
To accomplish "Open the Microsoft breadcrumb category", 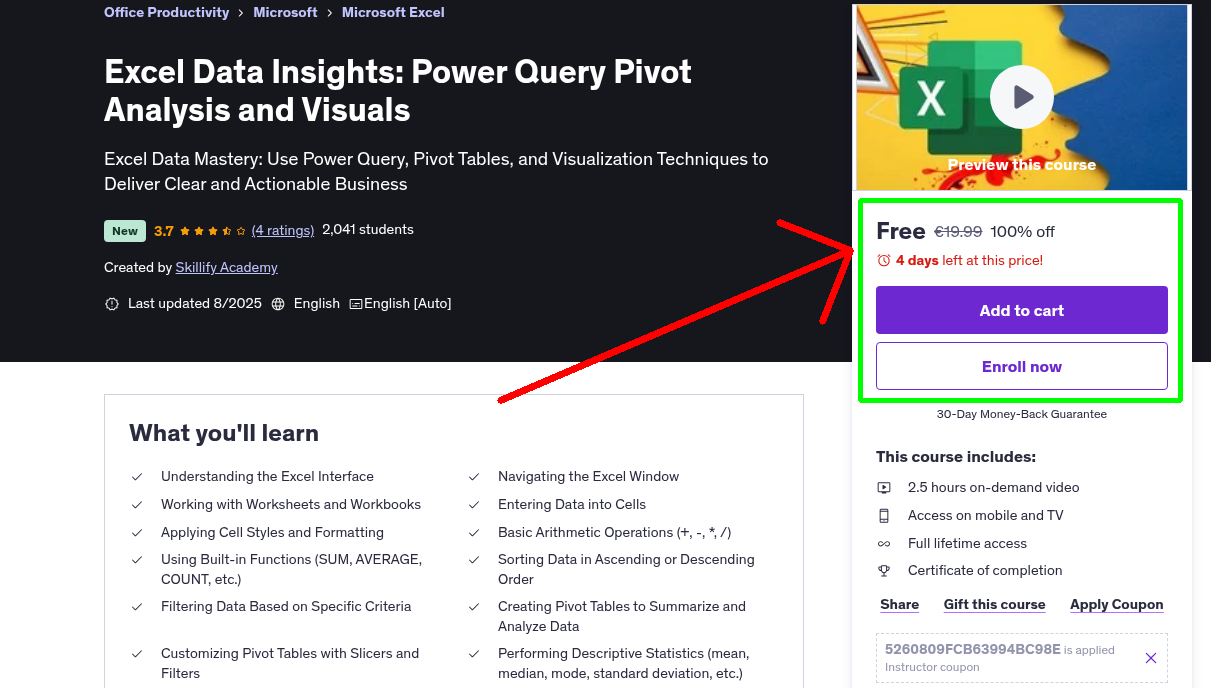I will [285, 13].
